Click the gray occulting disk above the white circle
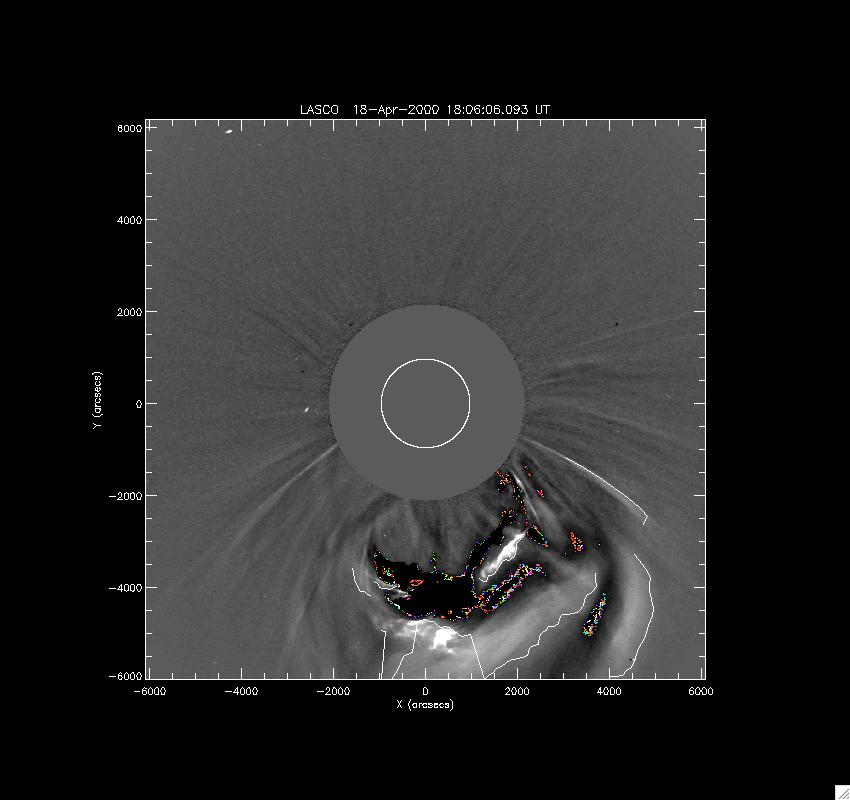The height and width of the screenshot is (800, 850). (x=426, y=332)
